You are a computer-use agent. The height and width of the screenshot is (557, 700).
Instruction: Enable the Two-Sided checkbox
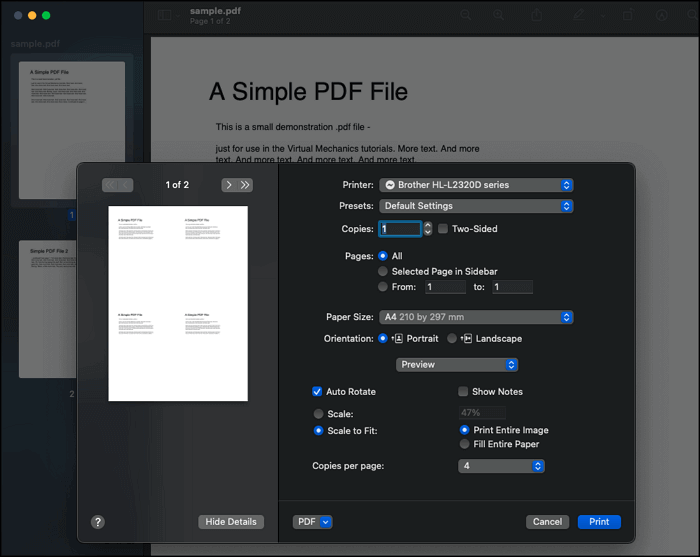[443, 229]
